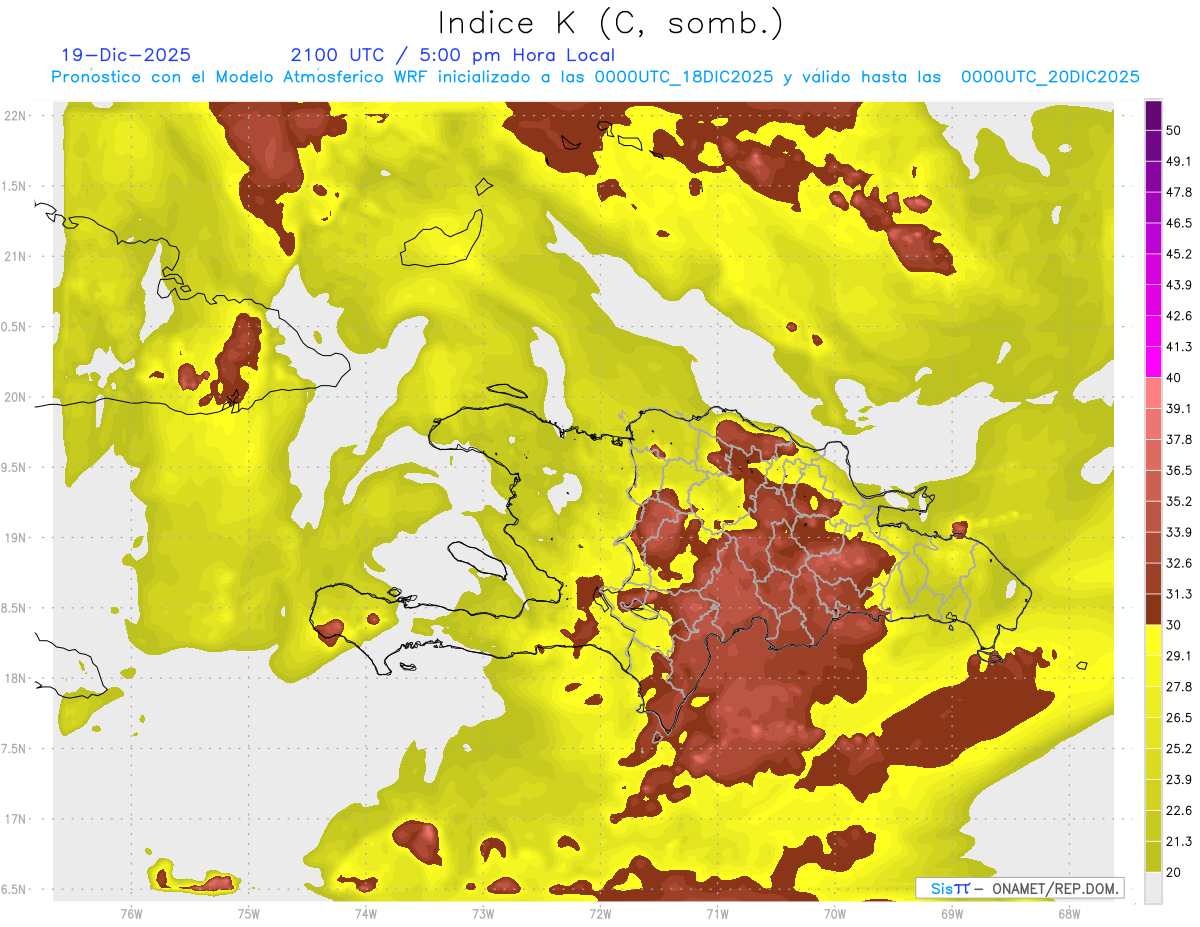Click the colorbar value "33.9"
This screenshot has width=1200, height=927.
[1178, 532]
